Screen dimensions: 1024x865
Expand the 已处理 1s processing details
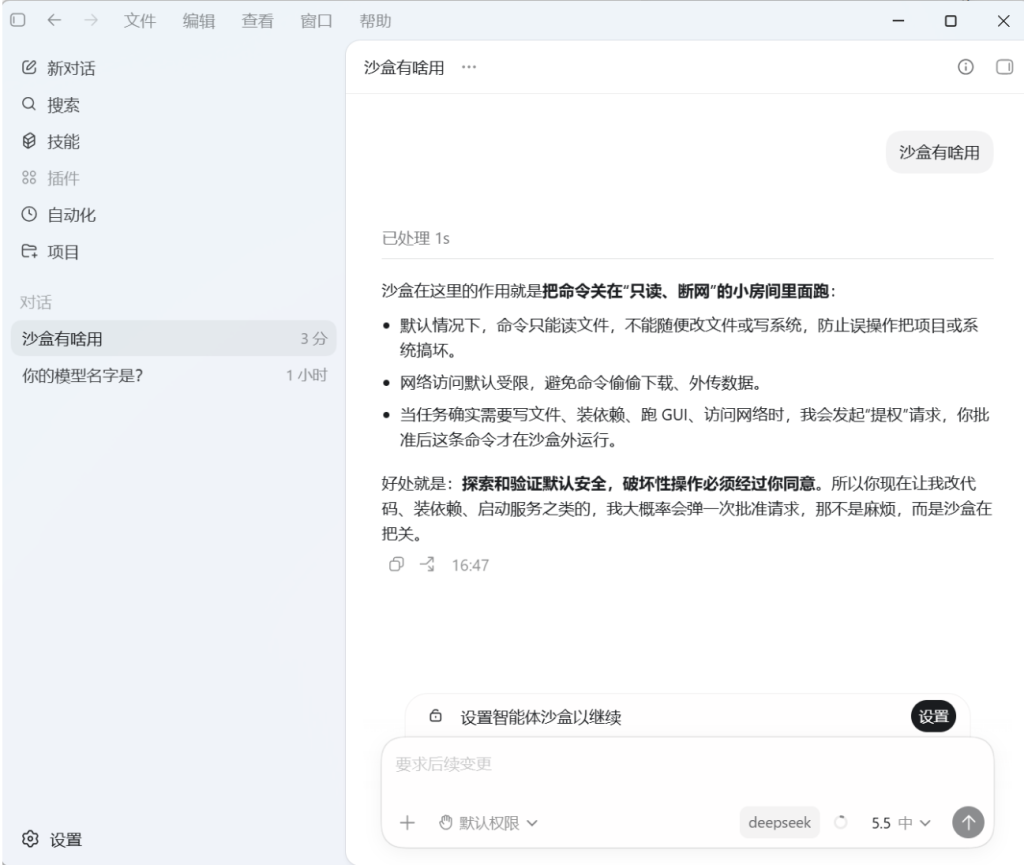pyautogui.click(x=416, y=238)
